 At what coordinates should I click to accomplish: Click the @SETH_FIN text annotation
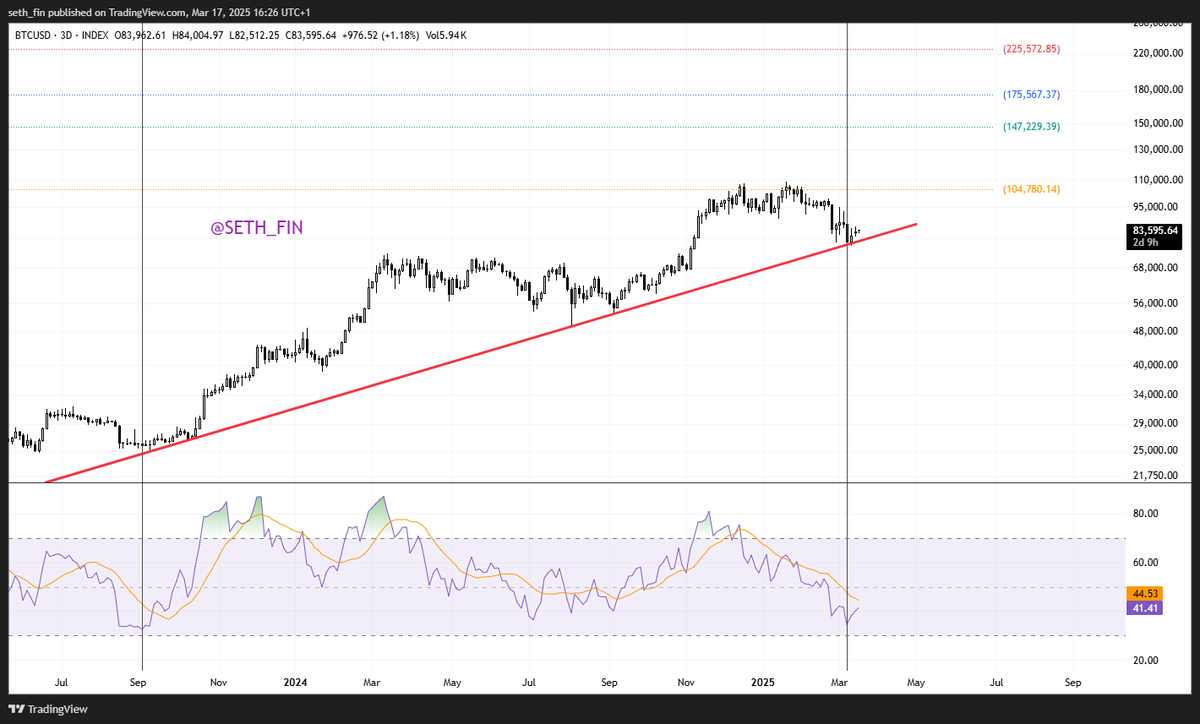(256, 228)
